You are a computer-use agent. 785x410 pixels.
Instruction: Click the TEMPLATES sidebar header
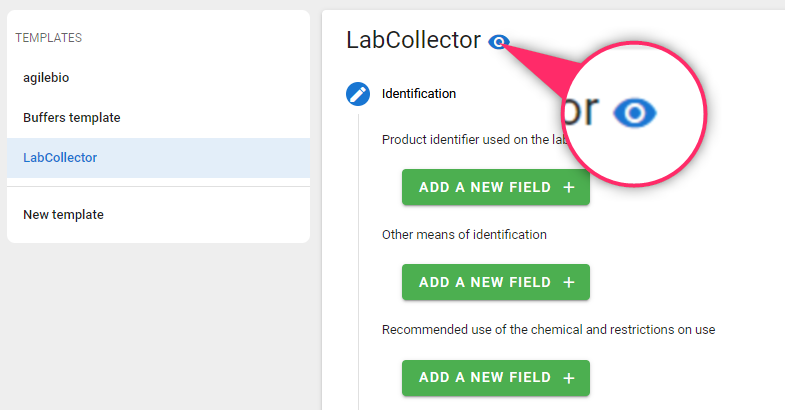tap(49, 38)
